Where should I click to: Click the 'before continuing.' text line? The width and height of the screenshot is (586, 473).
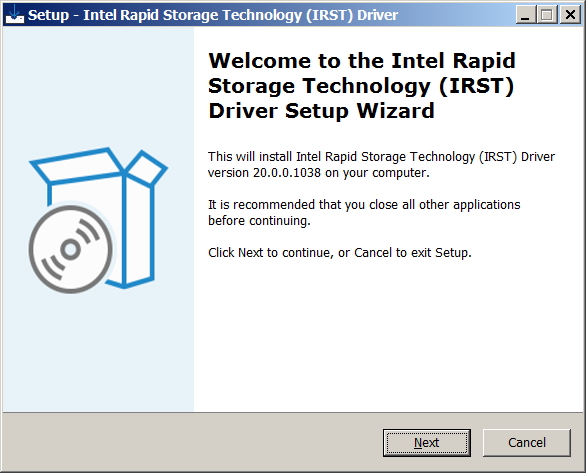click(259, 221)
